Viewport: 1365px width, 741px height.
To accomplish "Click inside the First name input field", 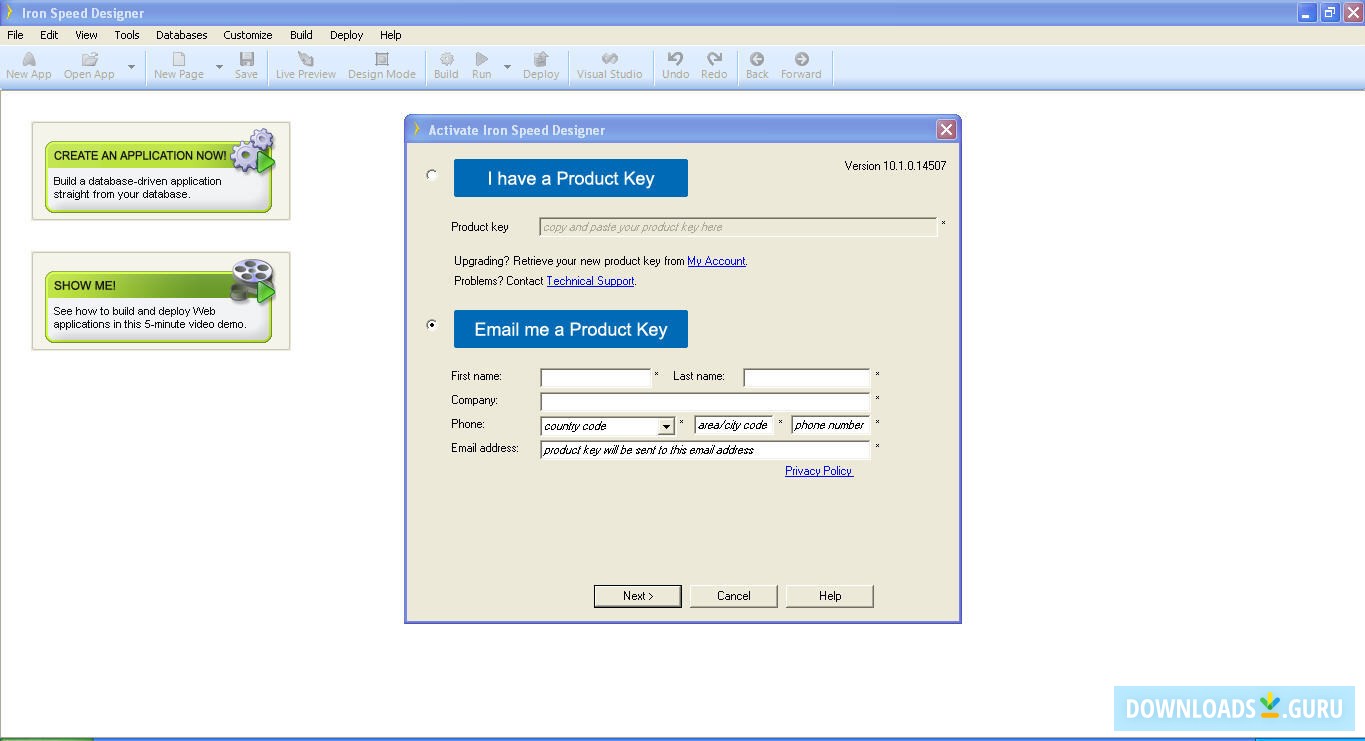I will point(595,377).
